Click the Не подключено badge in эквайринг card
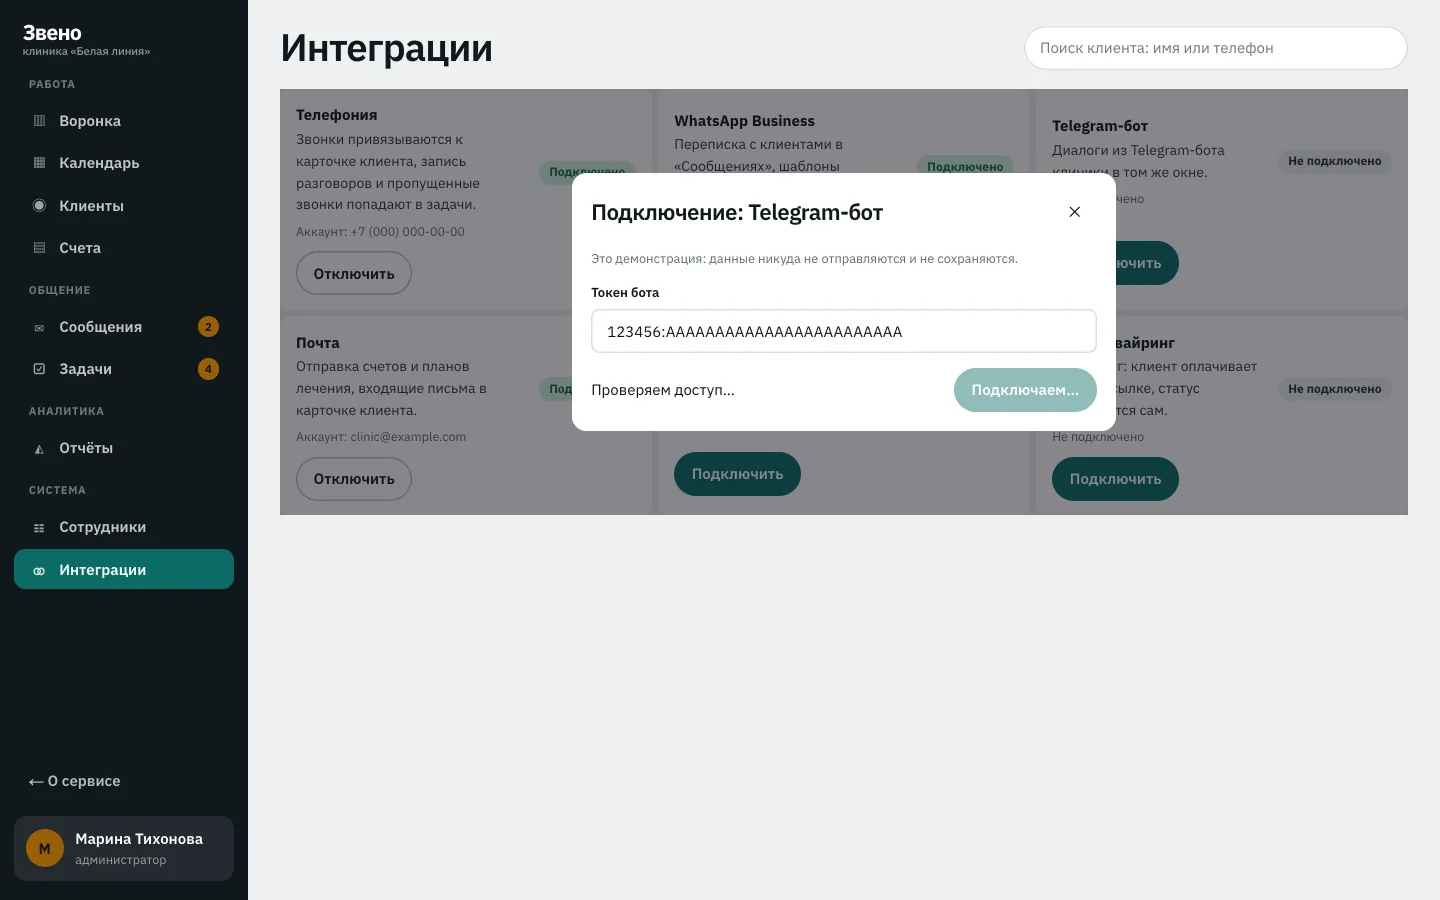This screenshot has height=900, width=1440. click(1334, 389)
